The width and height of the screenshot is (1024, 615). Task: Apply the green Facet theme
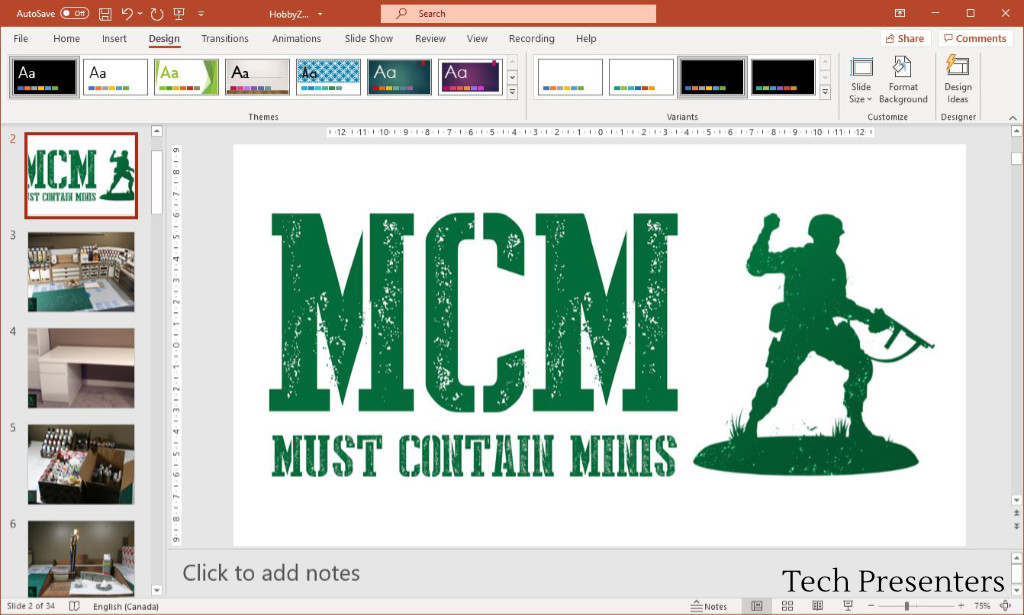187,77
